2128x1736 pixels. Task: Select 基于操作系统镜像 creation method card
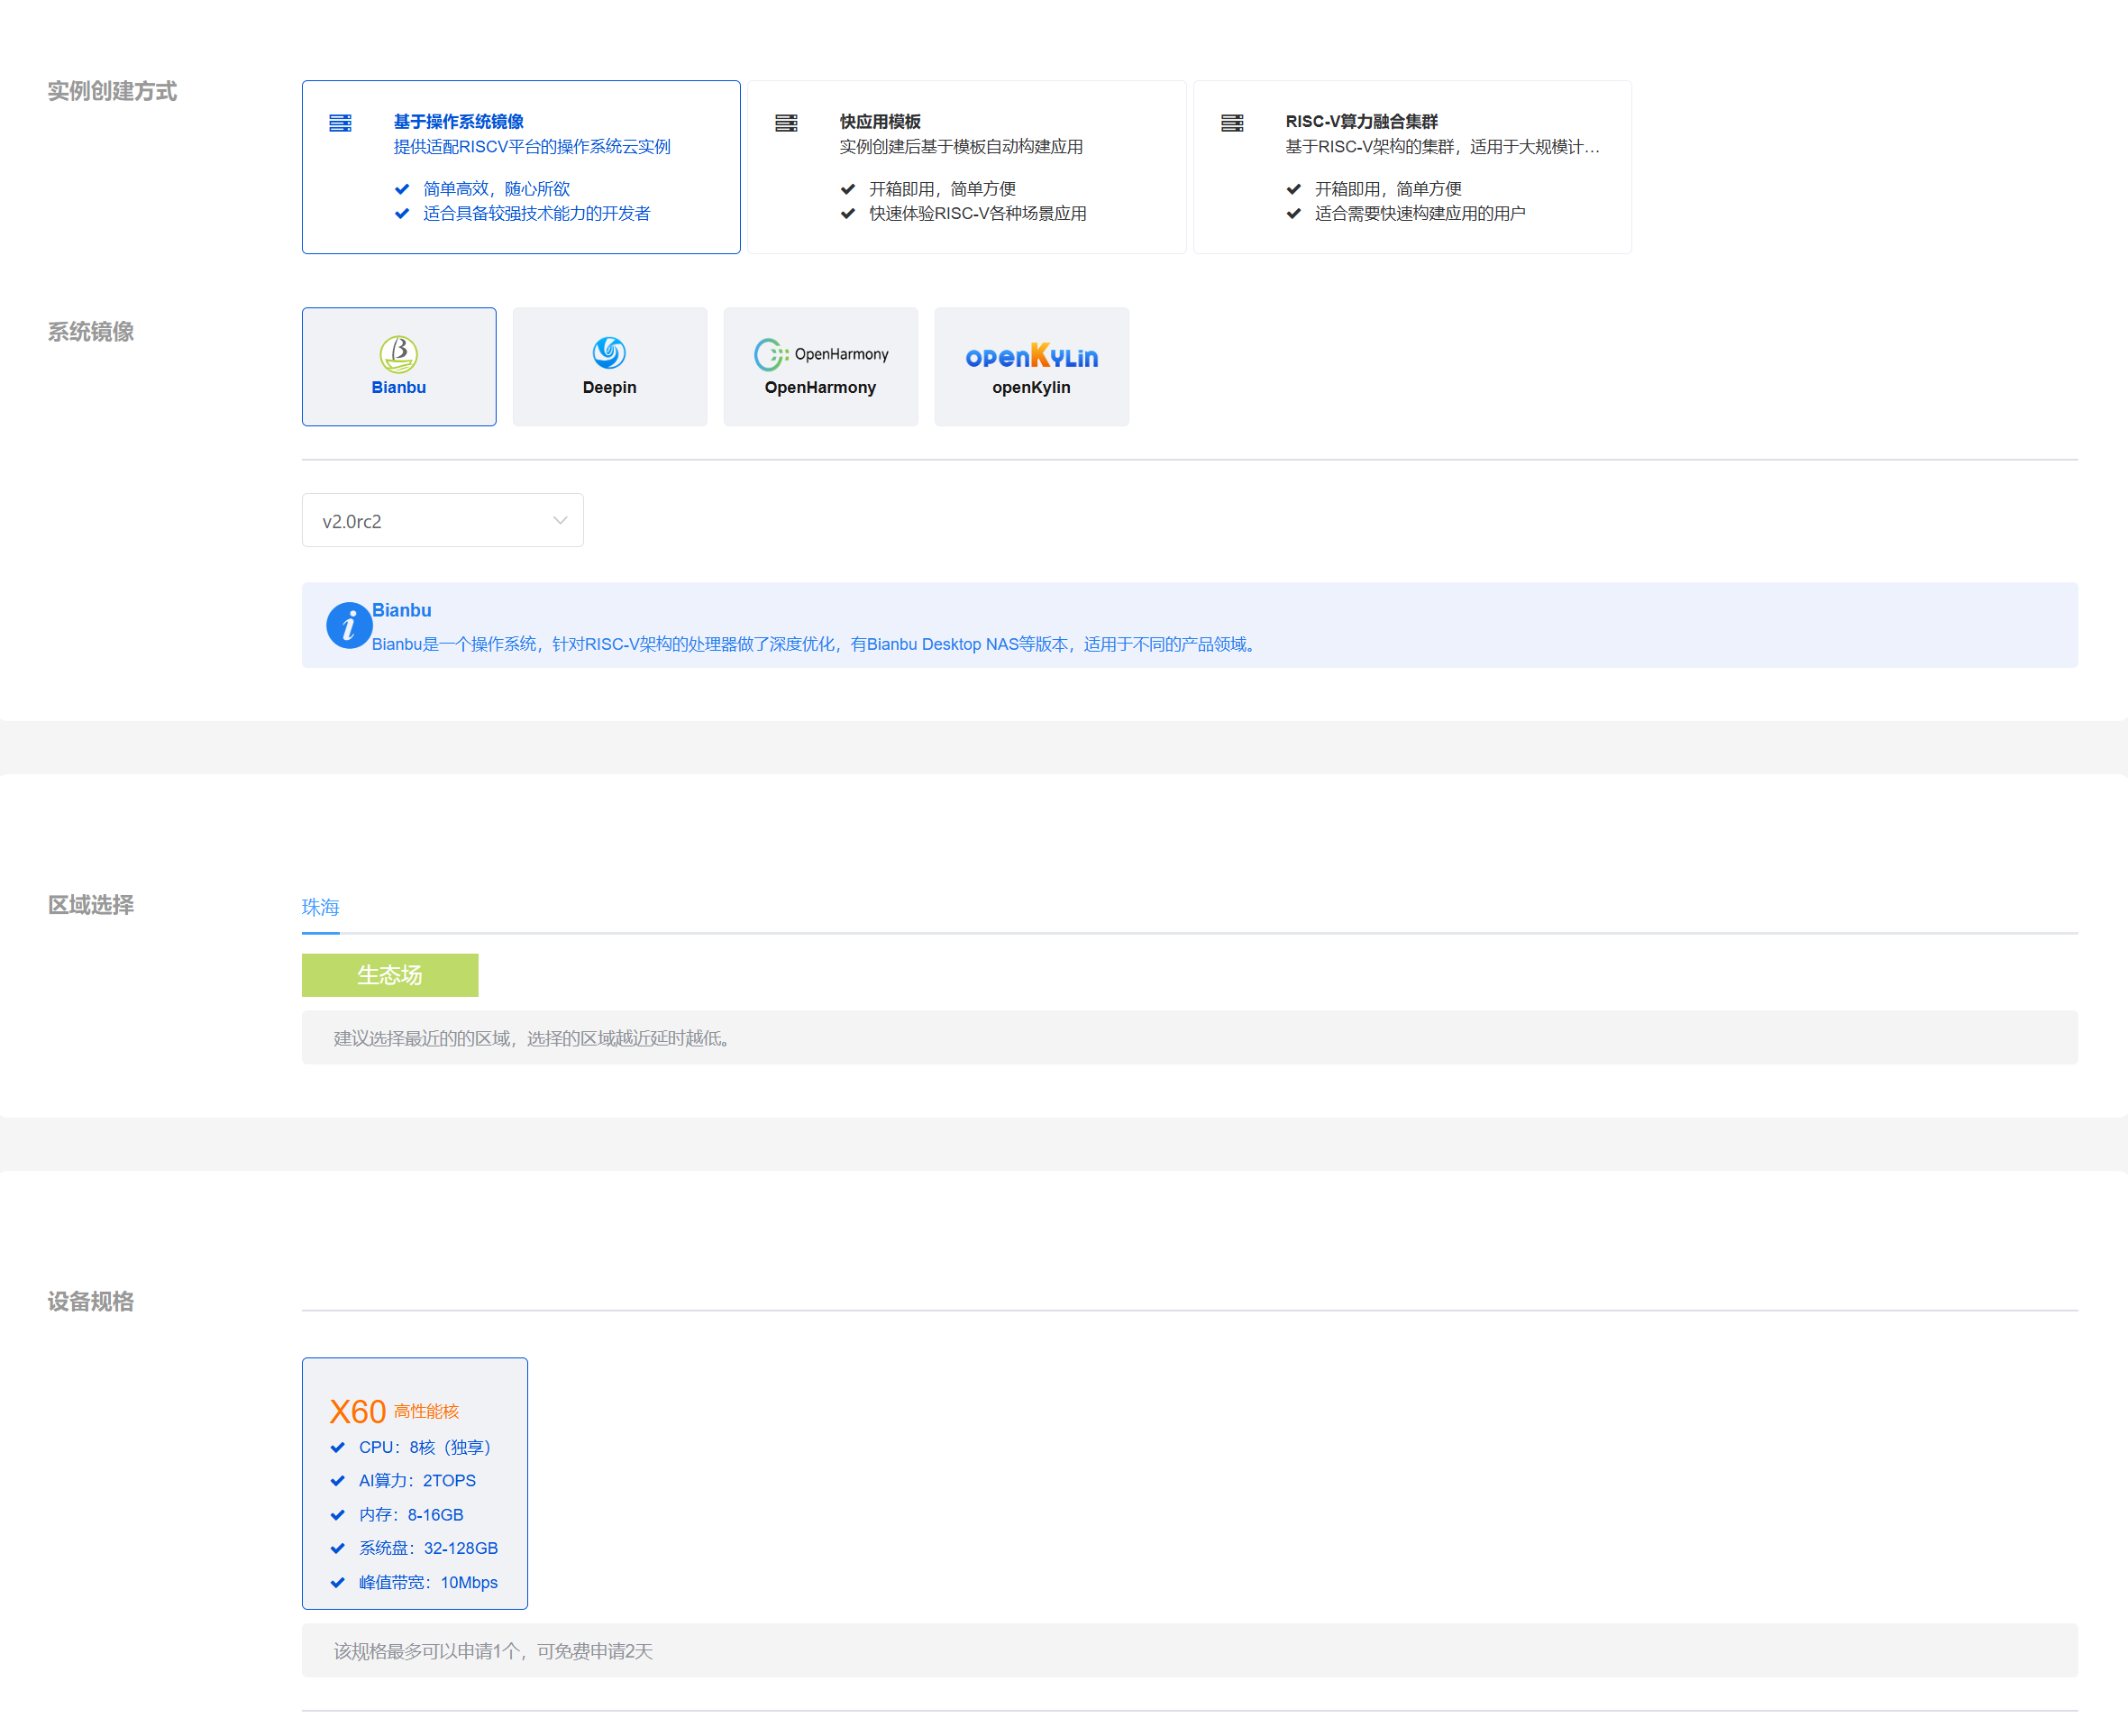[520, 167]
